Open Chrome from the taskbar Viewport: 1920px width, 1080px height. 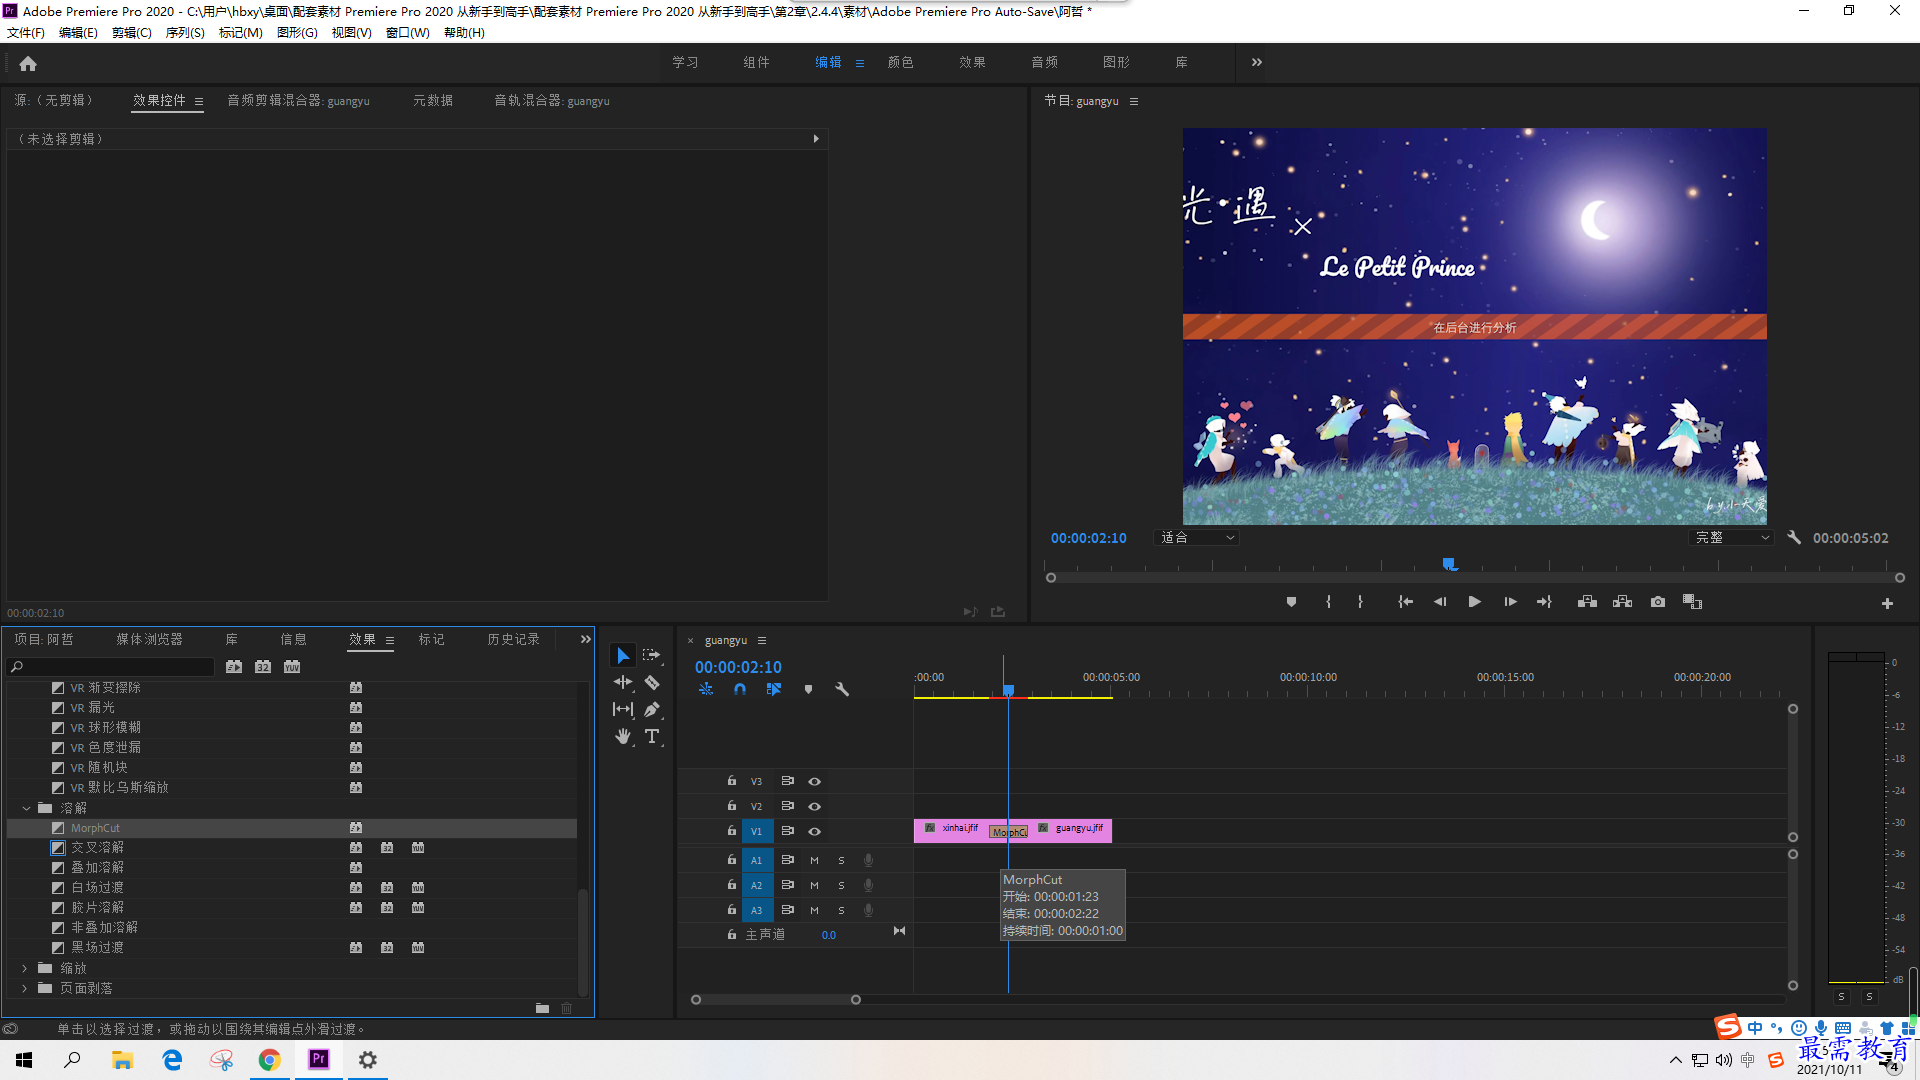[270, 1060]
